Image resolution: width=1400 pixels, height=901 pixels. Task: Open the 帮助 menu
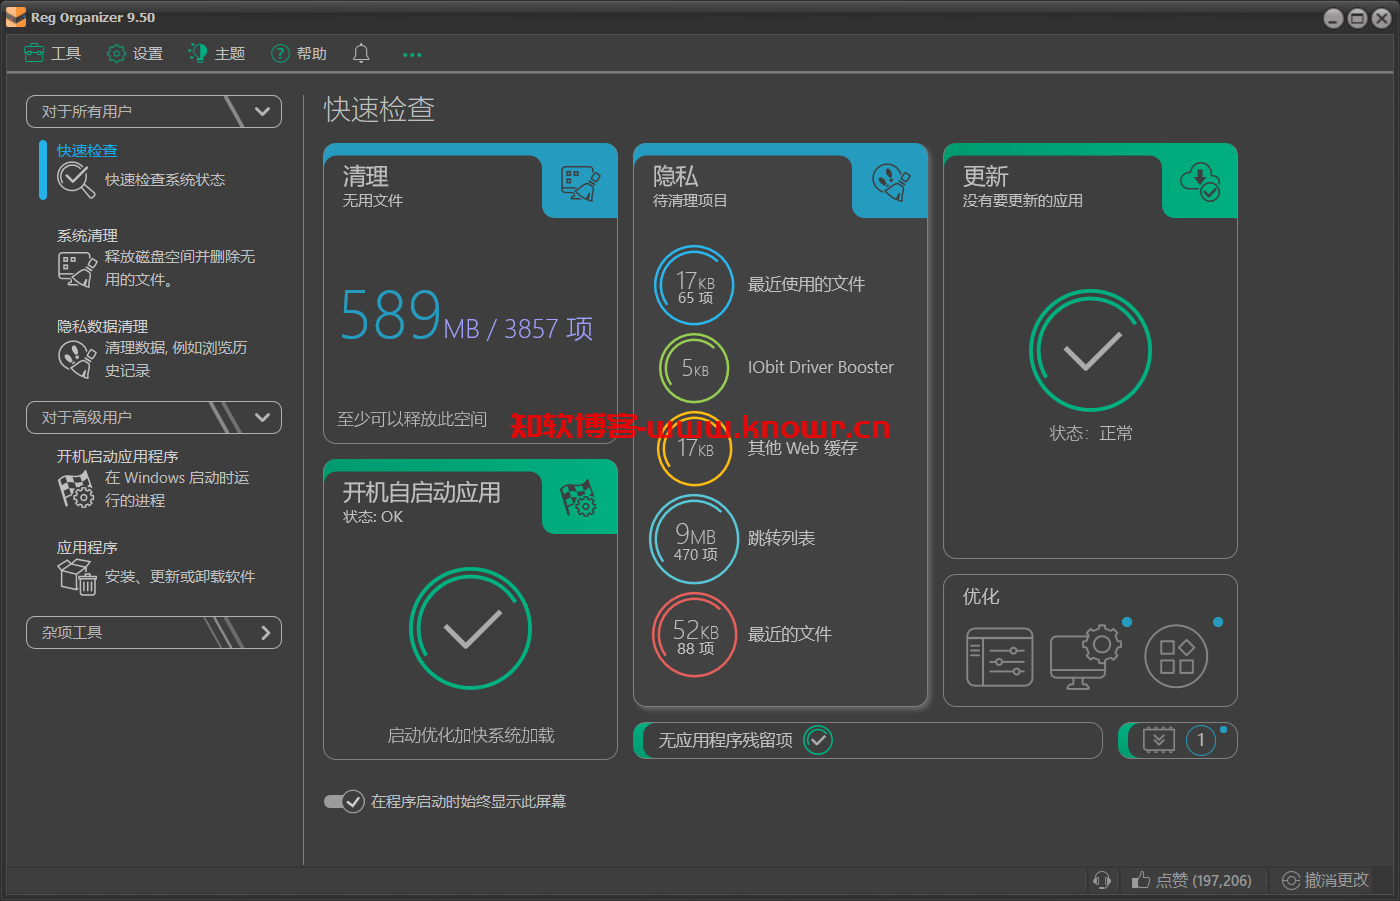tap(299, 53)
